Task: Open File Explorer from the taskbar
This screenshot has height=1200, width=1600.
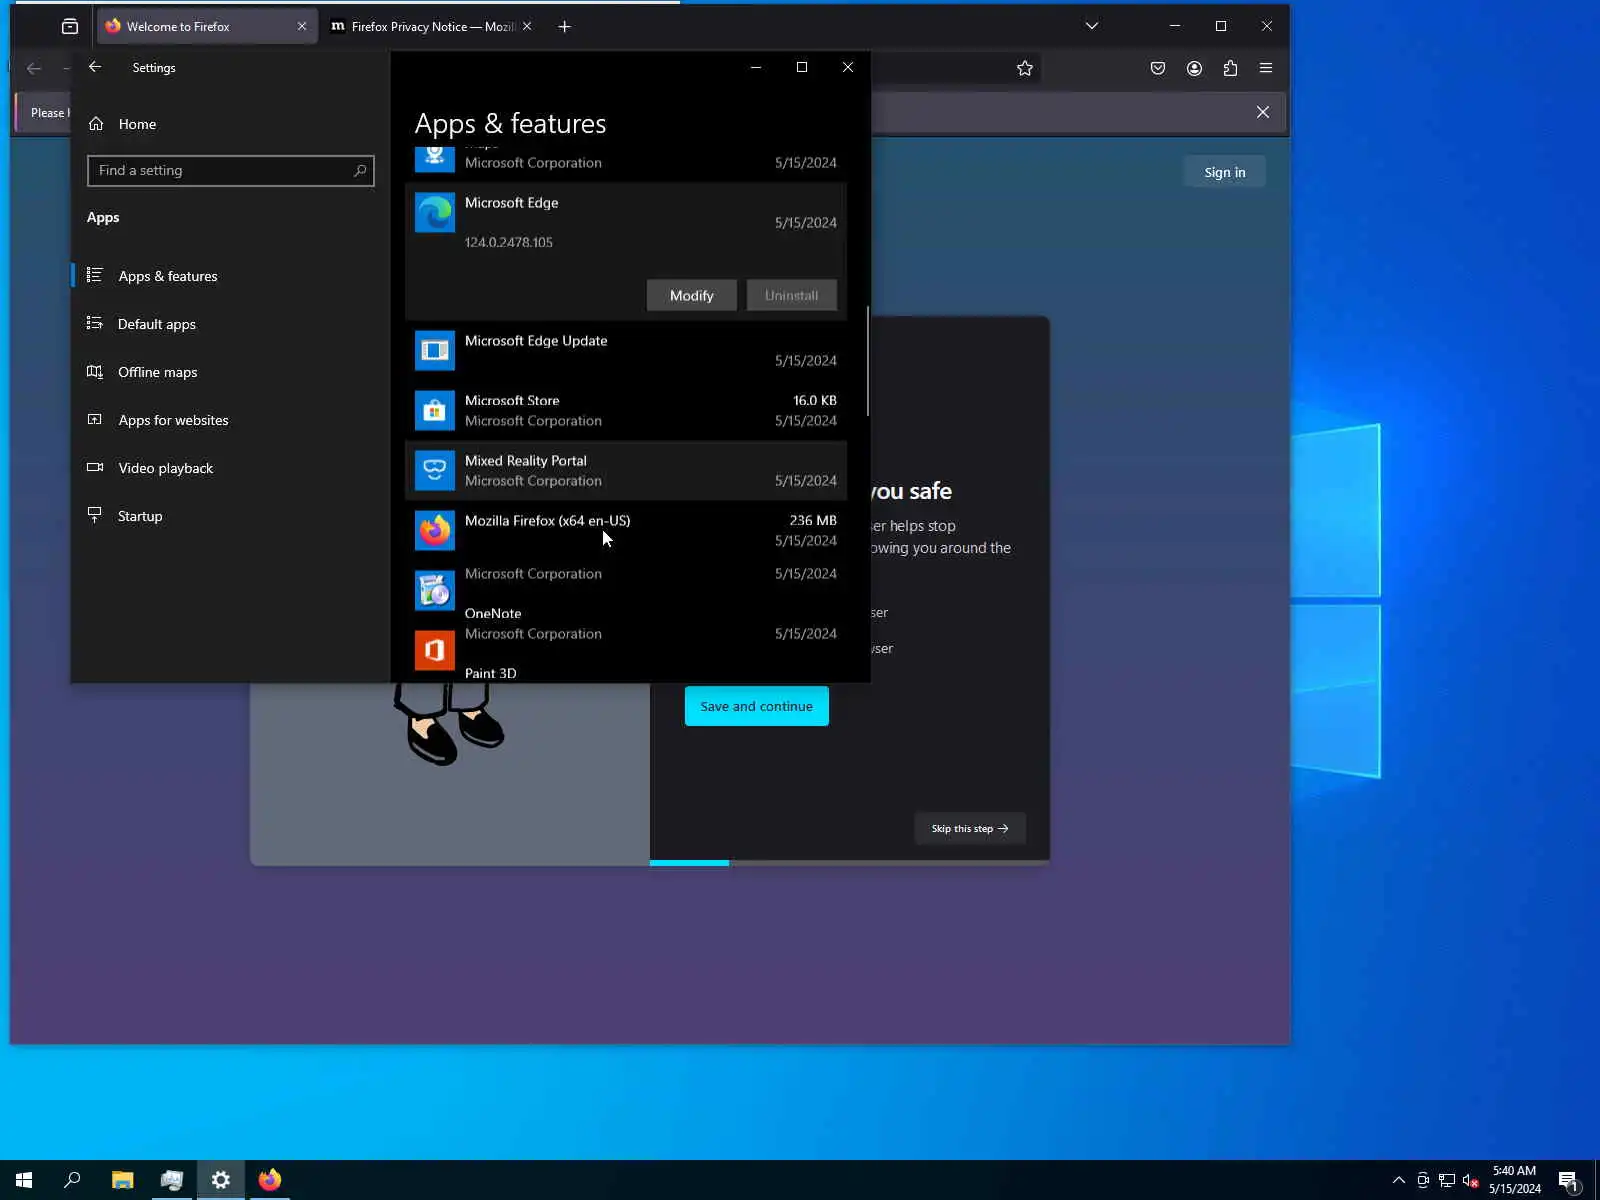Action: (122, 1180)
